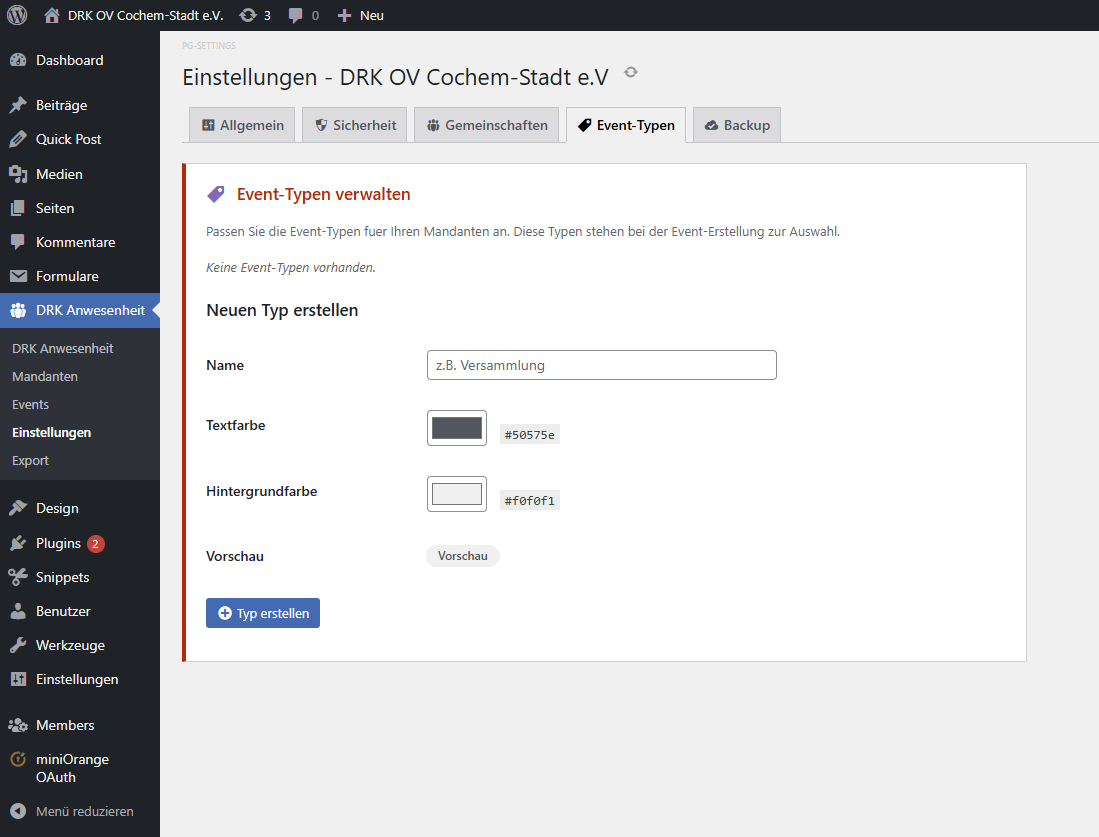Switch to the Allgemein tab
This screenshot has width=1099, height=837.
243,125
